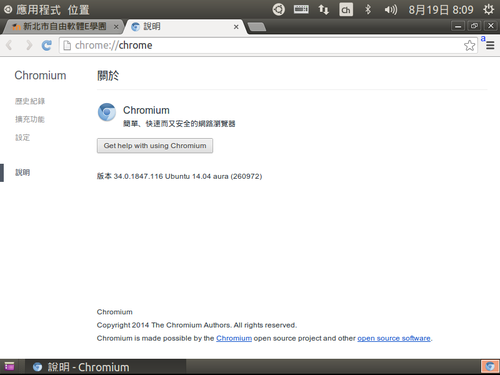Click the Ubuntu logo indicator in the panel
Screen dimensions: 500x375
click(x=278, y=9)
